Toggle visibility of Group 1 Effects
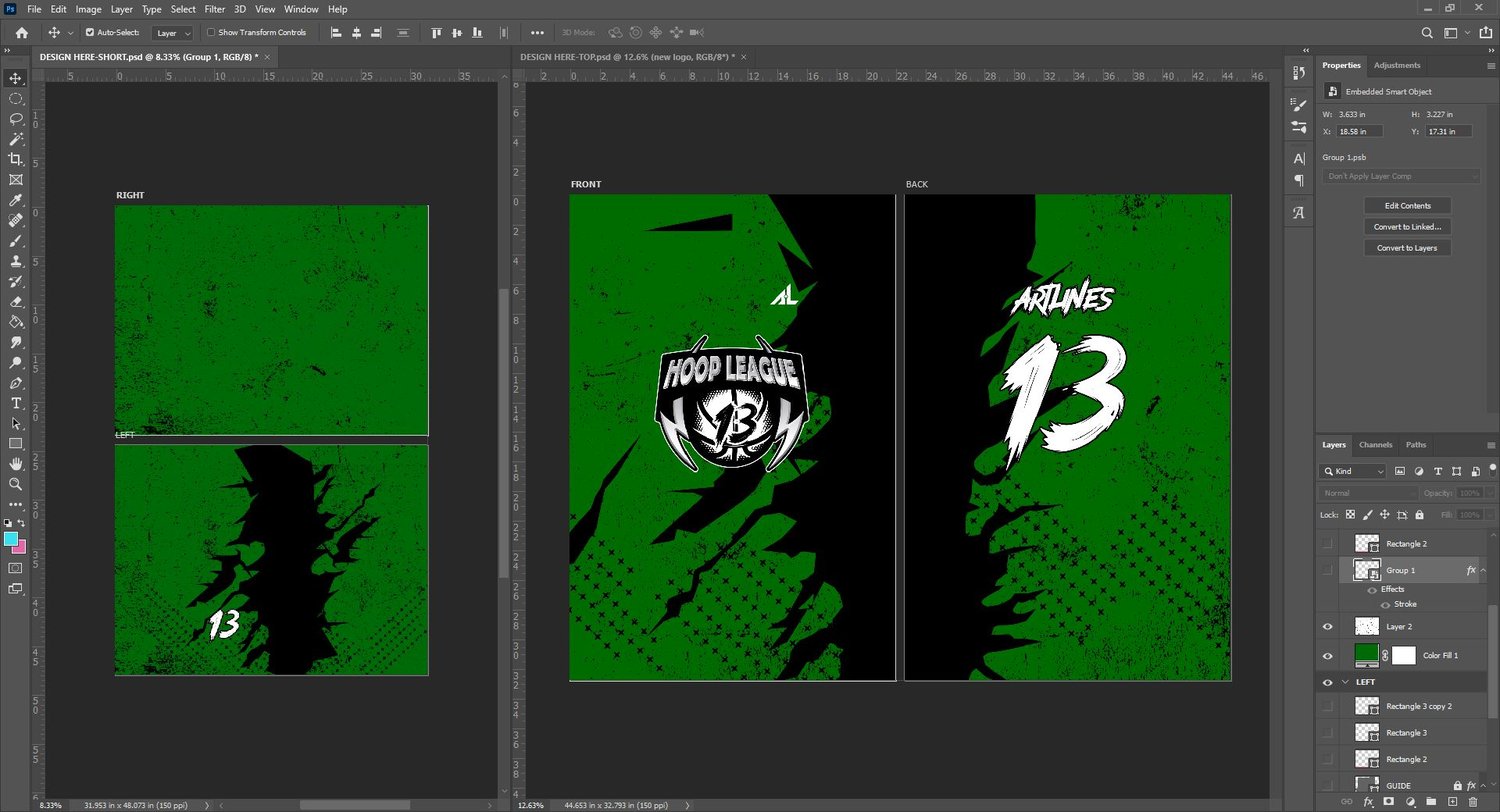1500x812 pixels. point(1372,590)
